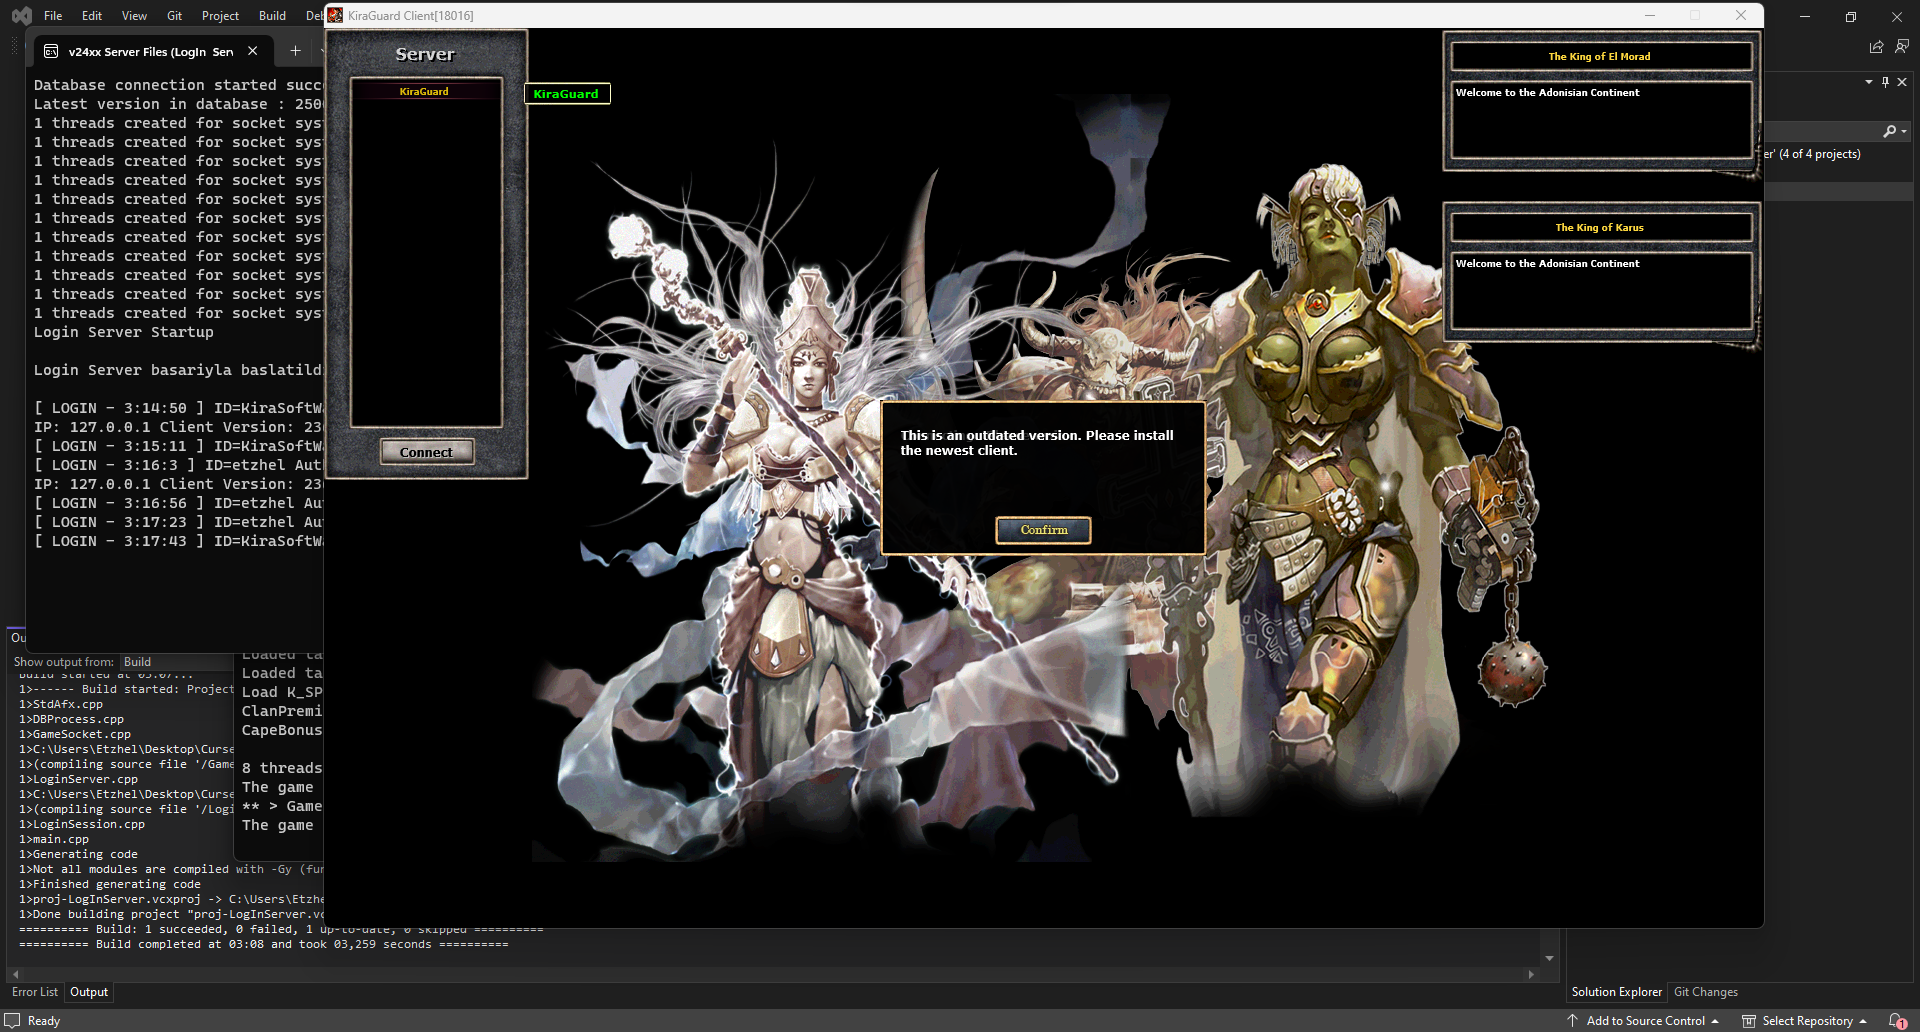Open Visual Studio Git menu
The height and width of the screenshot is (1032, 1920).
(175, 16)
